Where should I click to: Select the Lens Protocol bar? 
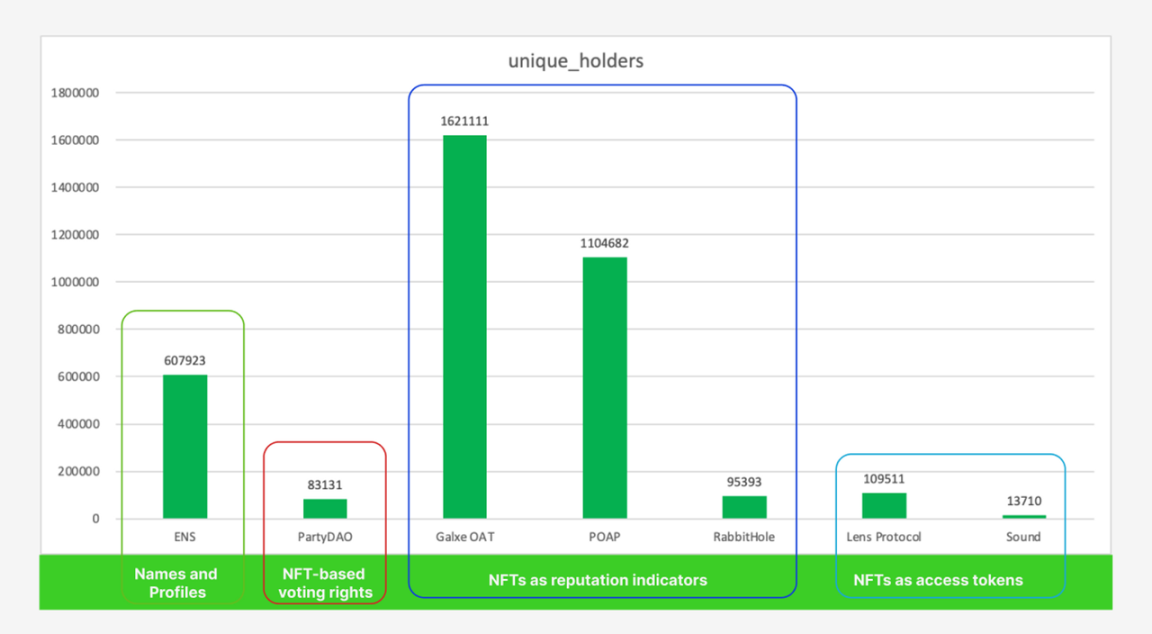tap(884, 505)
